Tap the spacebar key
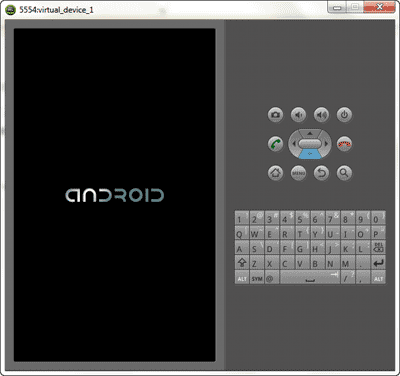The height and width of the screenshot is (376, 400). pos(310,278)
